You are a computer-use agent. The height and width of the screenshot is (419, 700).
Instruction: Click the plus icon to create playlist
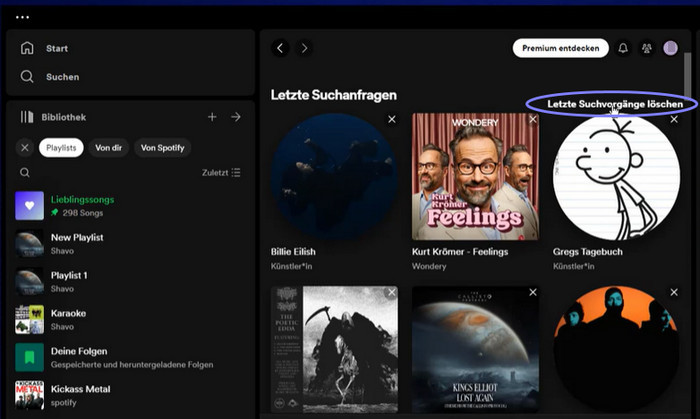[212, 117]
